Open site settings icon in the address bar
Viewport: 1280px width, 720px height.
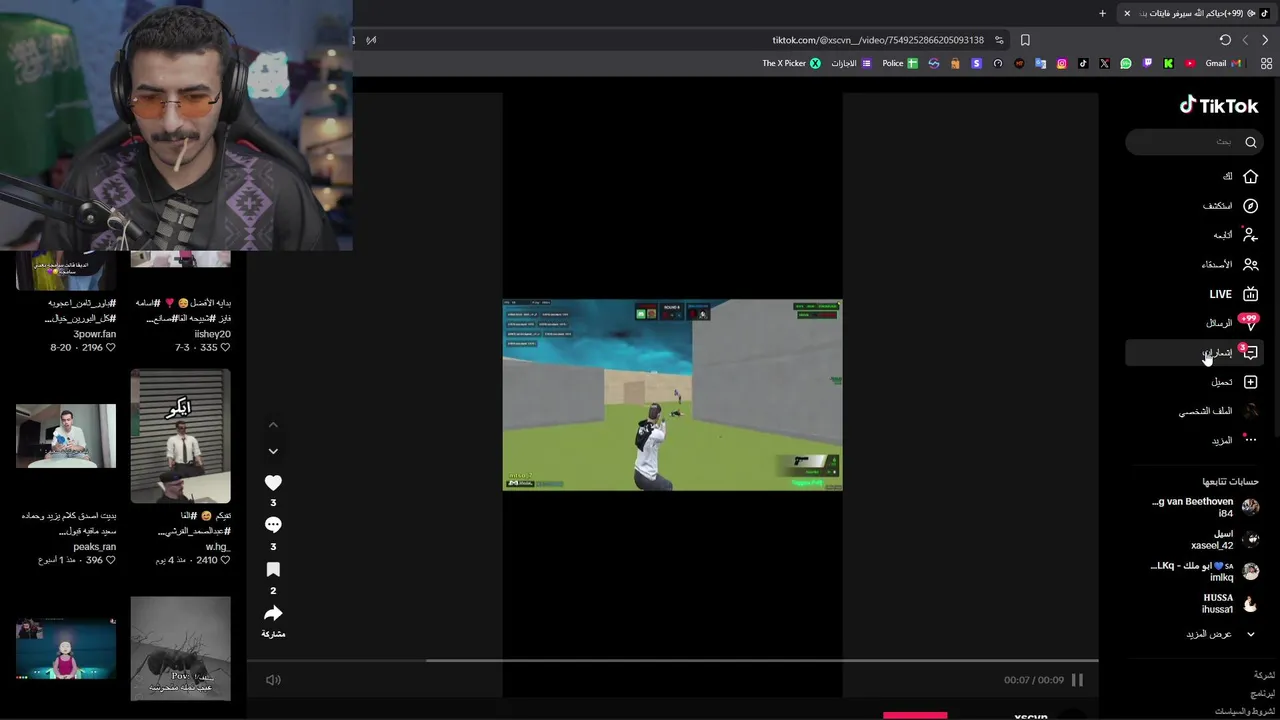point(999,40)
